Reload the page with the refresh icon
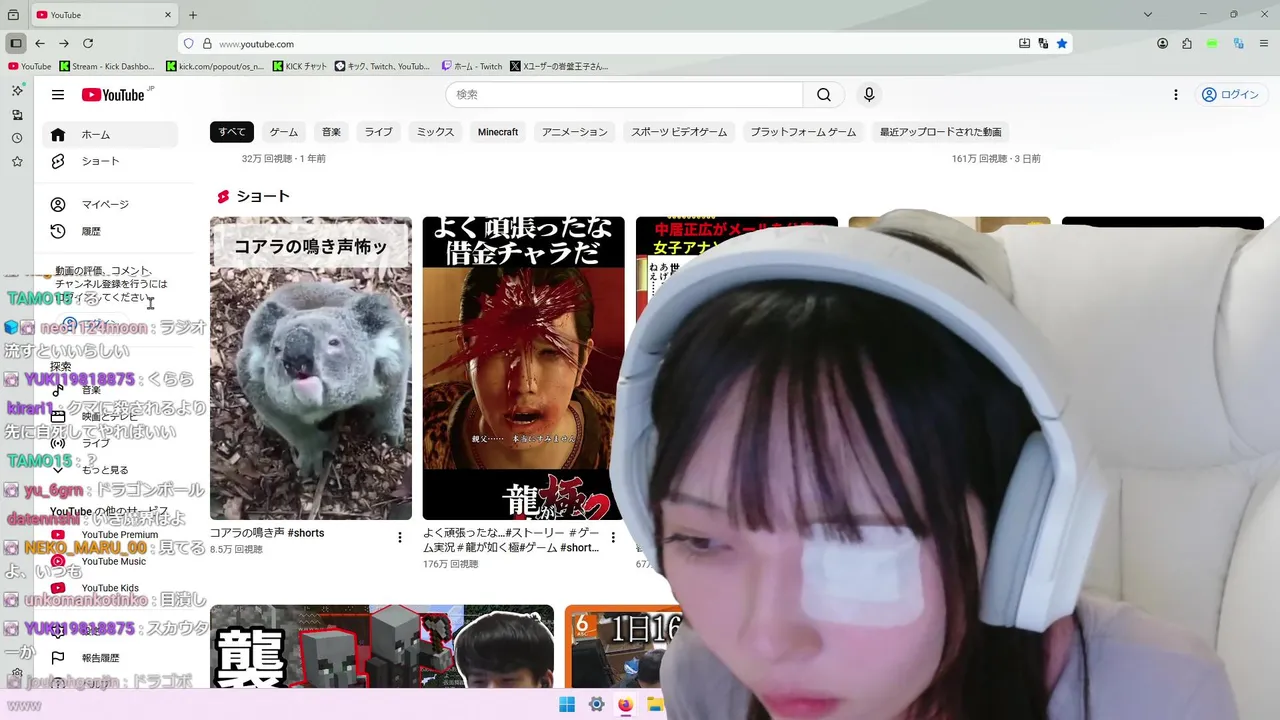Image resolution: width=1280 pixels, height=720 pixels. pyautogui.click(x=88, y=43)
